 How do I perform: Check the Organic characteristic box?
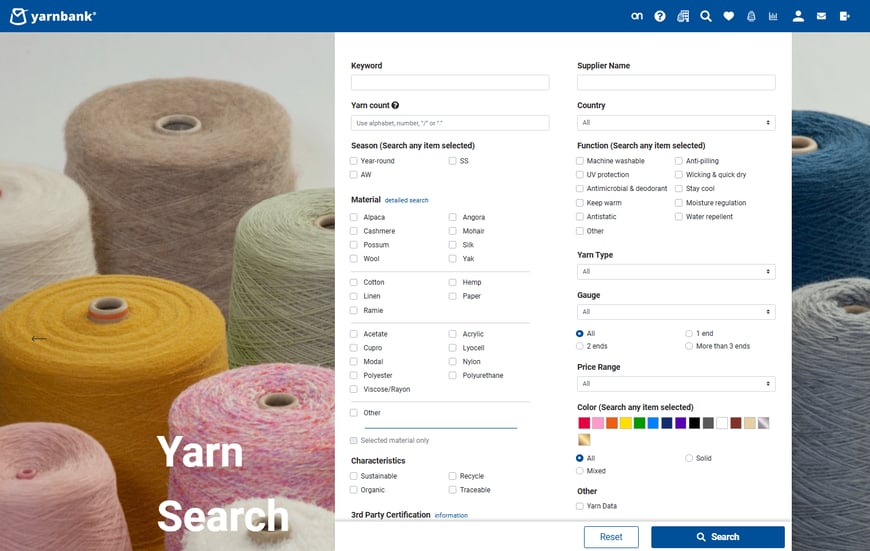point(353,490)
